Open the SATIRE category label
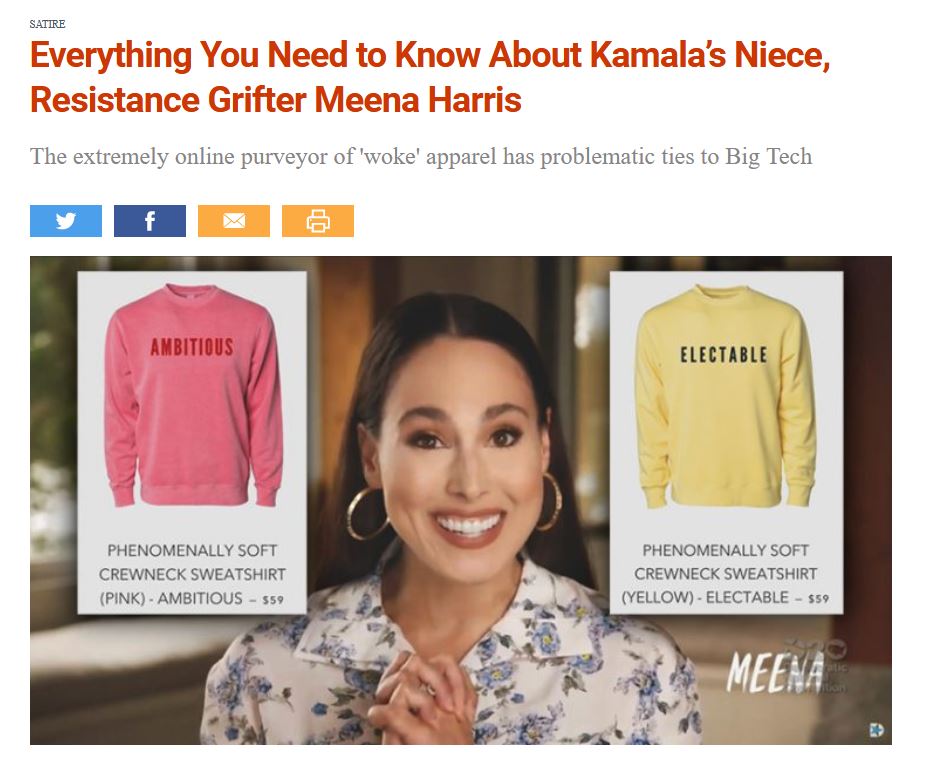Image resolution: width=925 pixels, height=765 pixels. click(47, 24)
